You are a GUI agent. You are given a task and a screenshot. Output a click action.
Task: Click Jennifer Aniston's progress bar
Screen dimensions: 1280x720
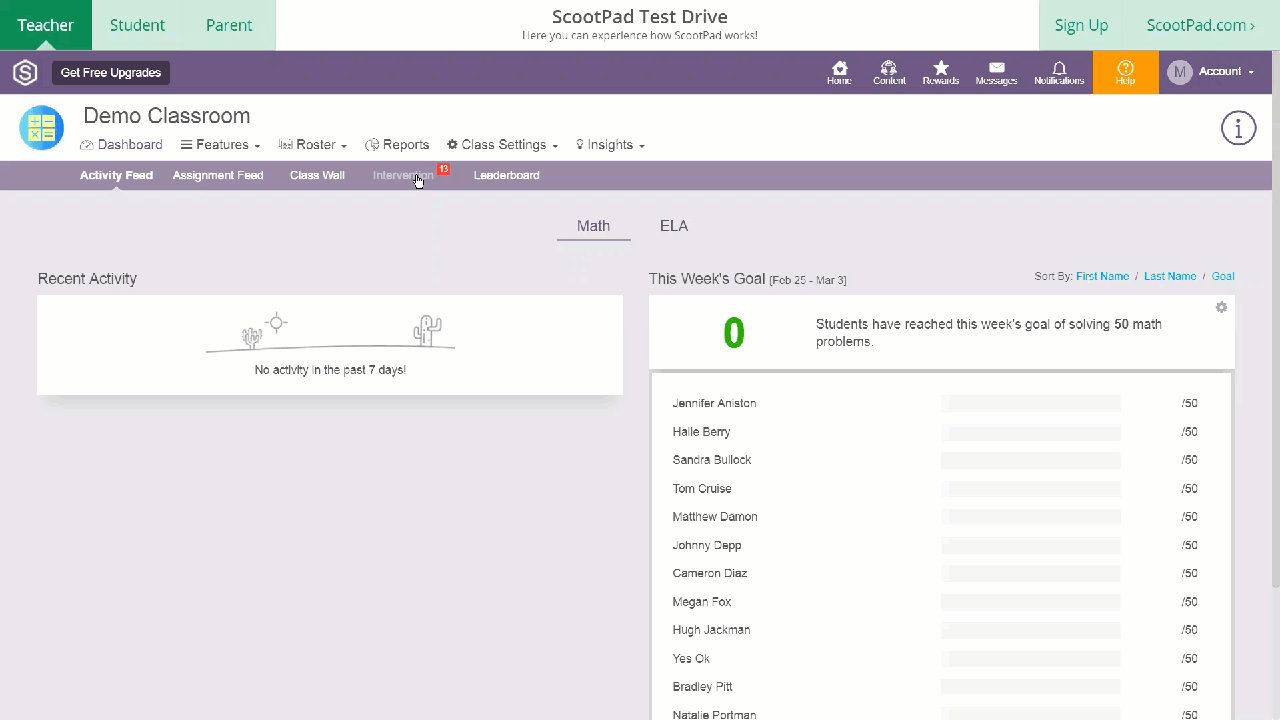pos(1030,404)
